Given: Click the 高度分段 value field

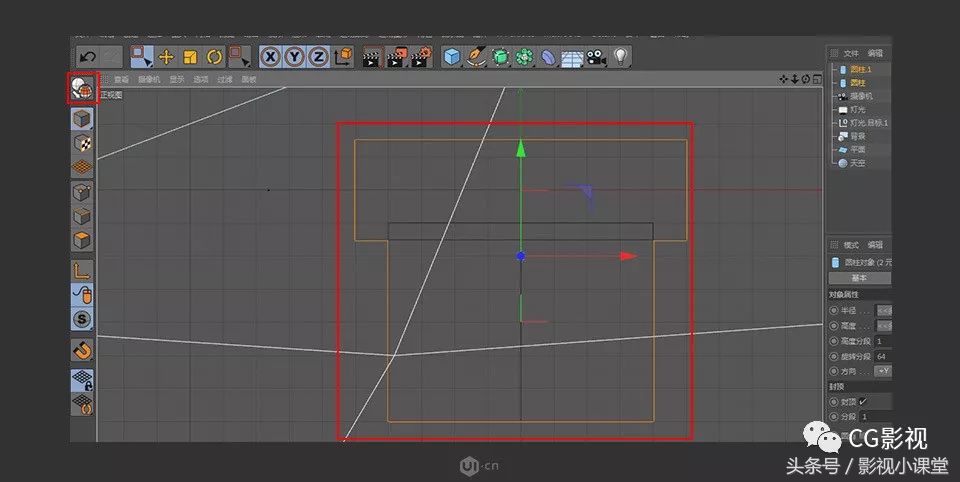Looking at the screenshot, I should 883,341.
